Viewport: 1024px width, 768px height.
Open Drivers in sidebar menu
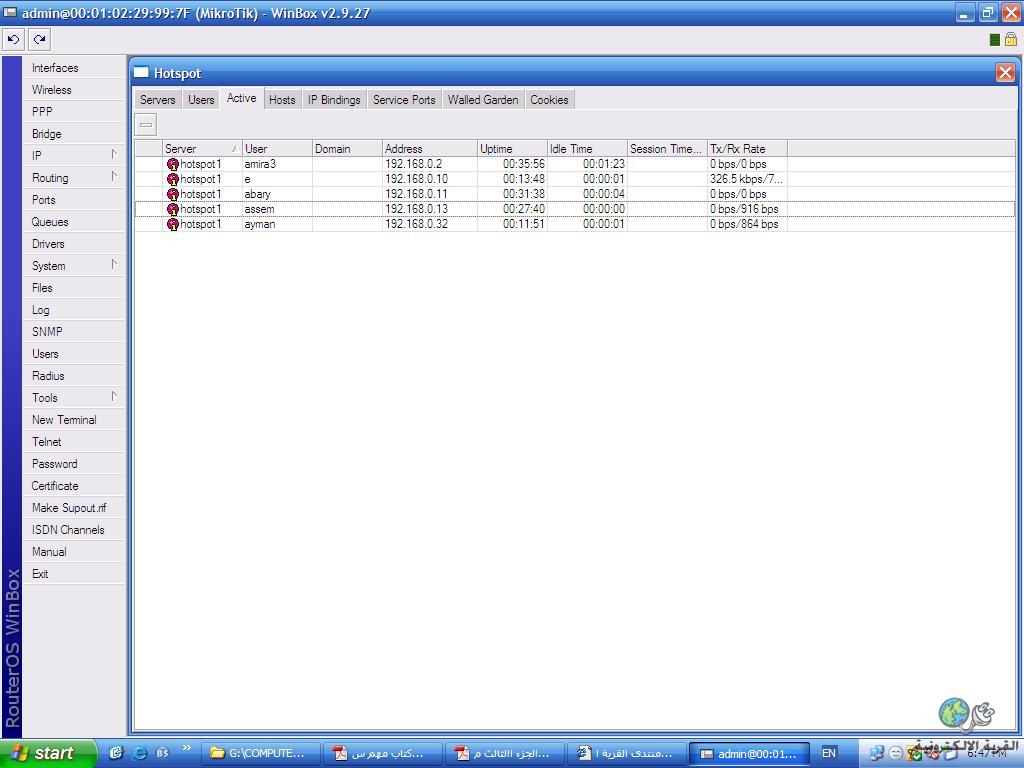point(74,244)
